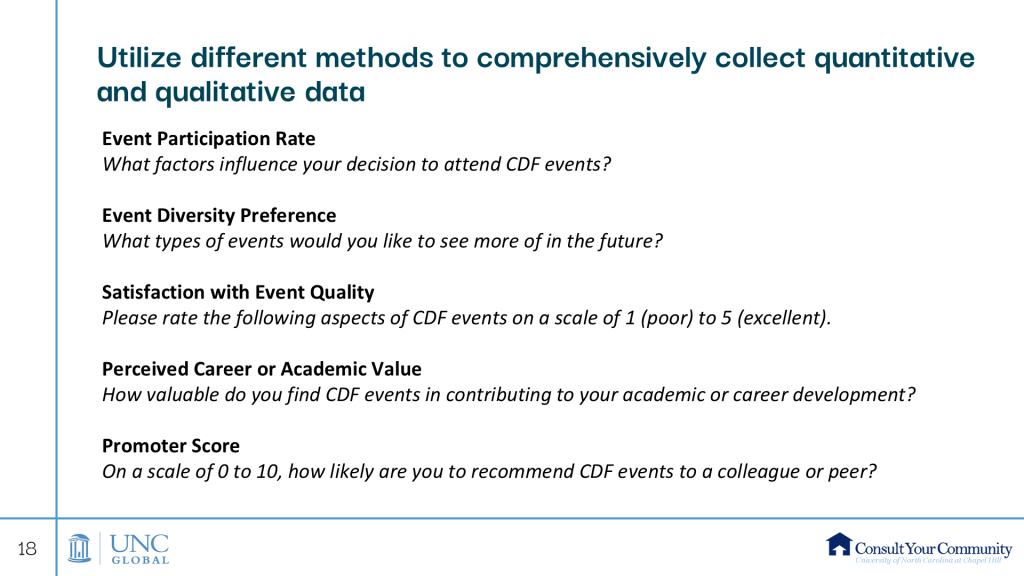Click the question about factors influencing attendance

(x=356, y=163)
